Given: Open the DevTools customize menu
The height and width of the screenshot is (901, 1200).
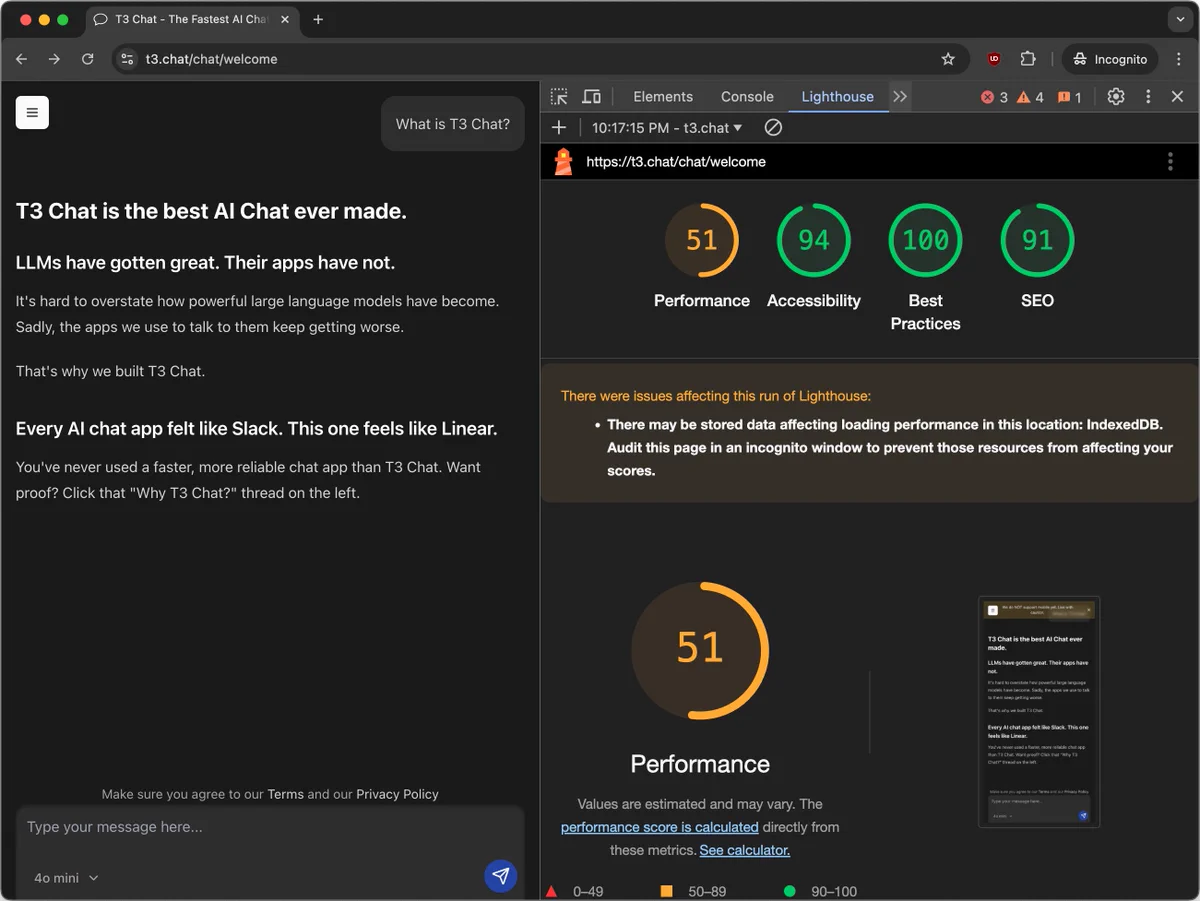Looking at the screenshot, I should click(1148, 97).
